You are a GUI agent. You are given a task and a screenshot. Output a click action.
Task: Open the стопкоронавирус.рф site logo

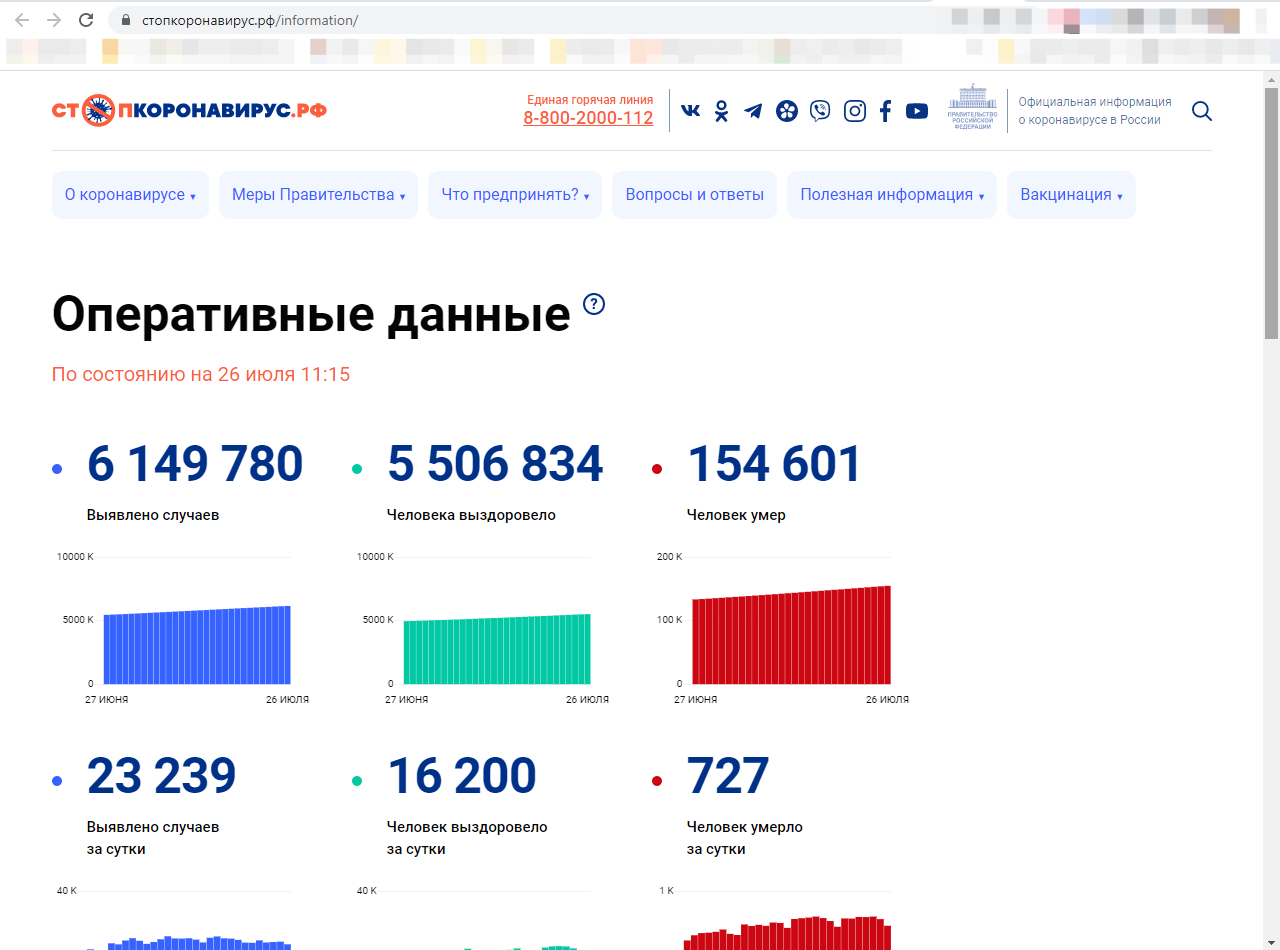(x=189, y=110)
